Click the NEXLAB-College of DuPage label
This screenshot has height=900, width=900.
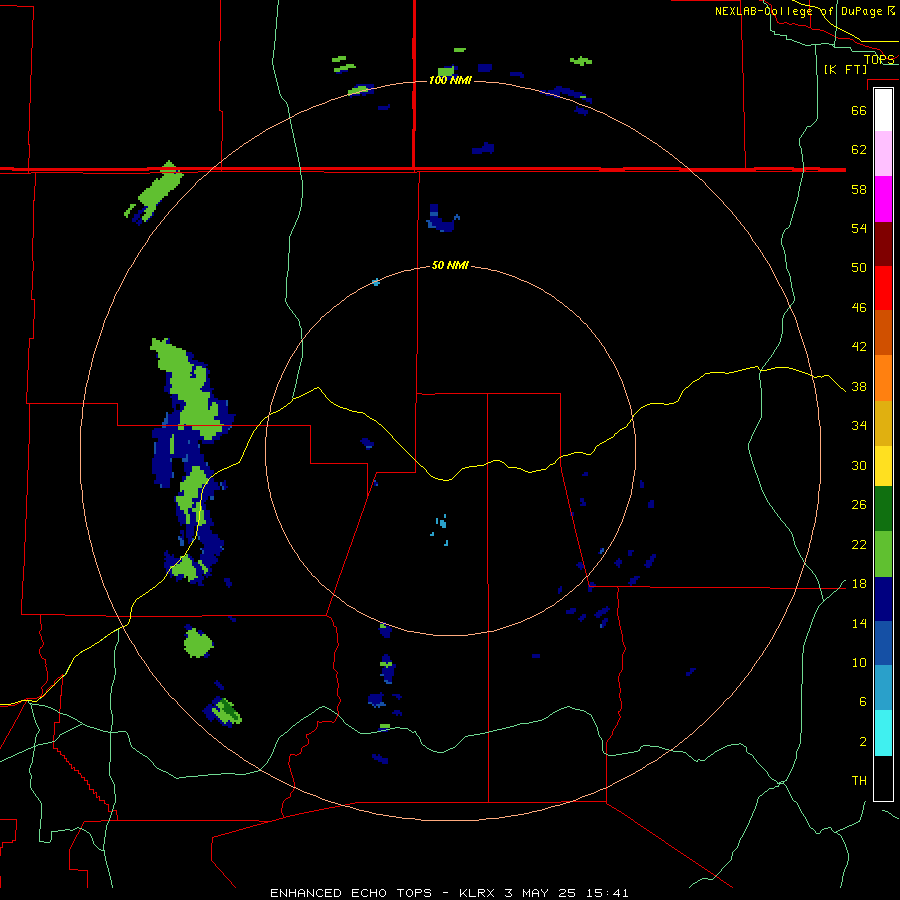pyautogui.click(x=804, y=11)
